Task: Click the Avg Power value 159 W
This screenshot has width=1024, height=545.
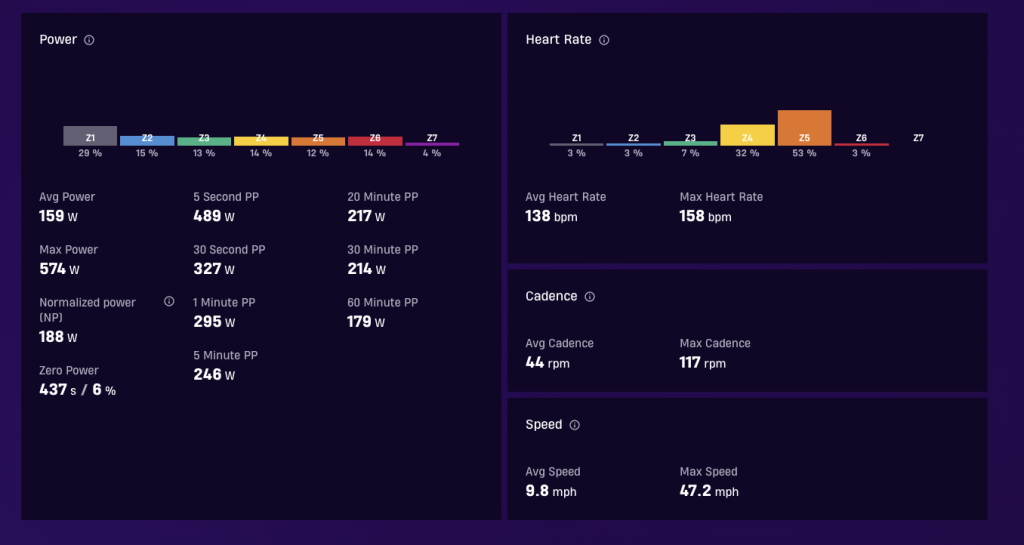Action: click(58, 216)
